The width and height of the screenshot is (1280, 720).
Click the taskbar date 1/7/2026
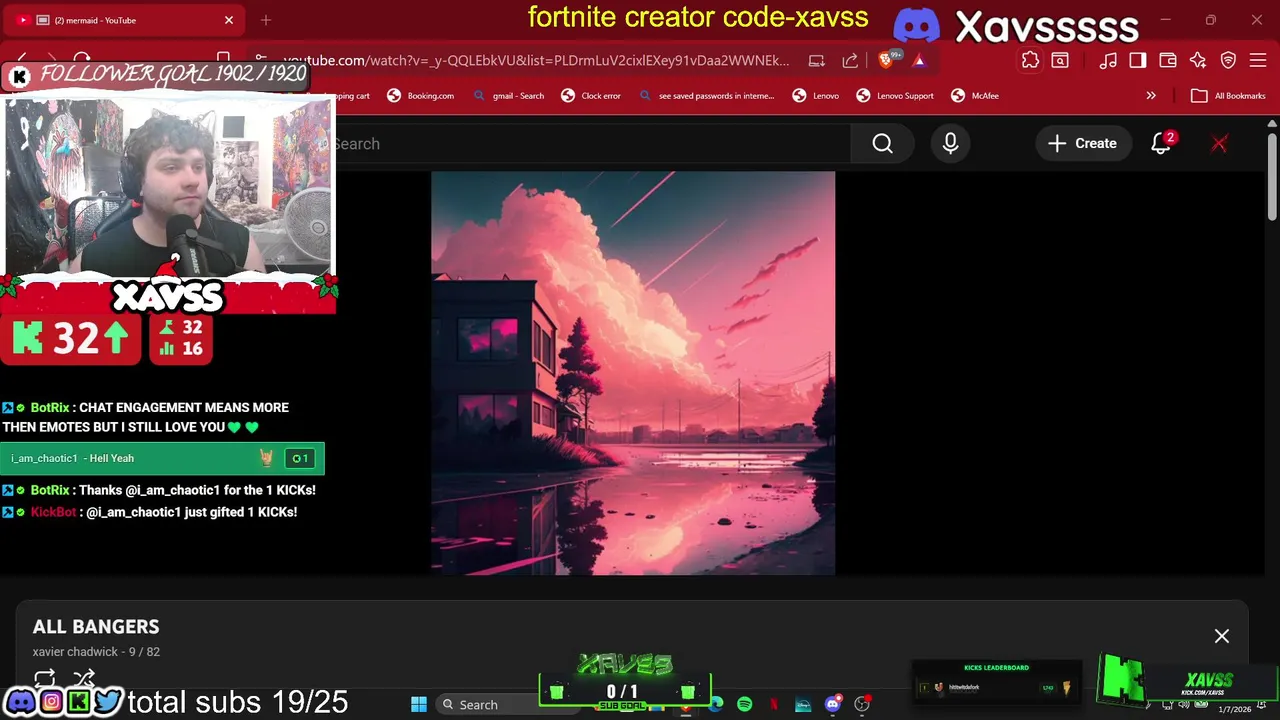pos(1235,709)
